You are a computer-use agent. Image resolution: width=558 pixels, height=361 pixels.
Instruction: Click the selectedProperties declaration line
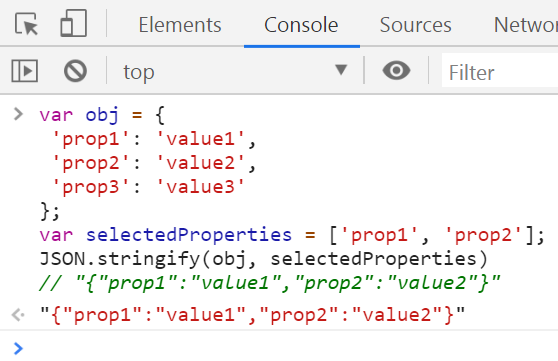292,235
